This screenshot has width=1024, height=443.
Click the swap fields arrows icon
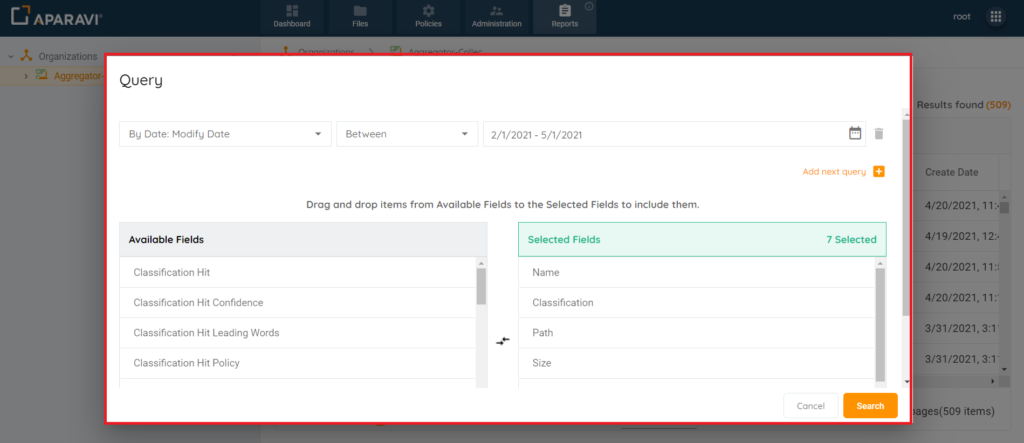tap(502, 341)
